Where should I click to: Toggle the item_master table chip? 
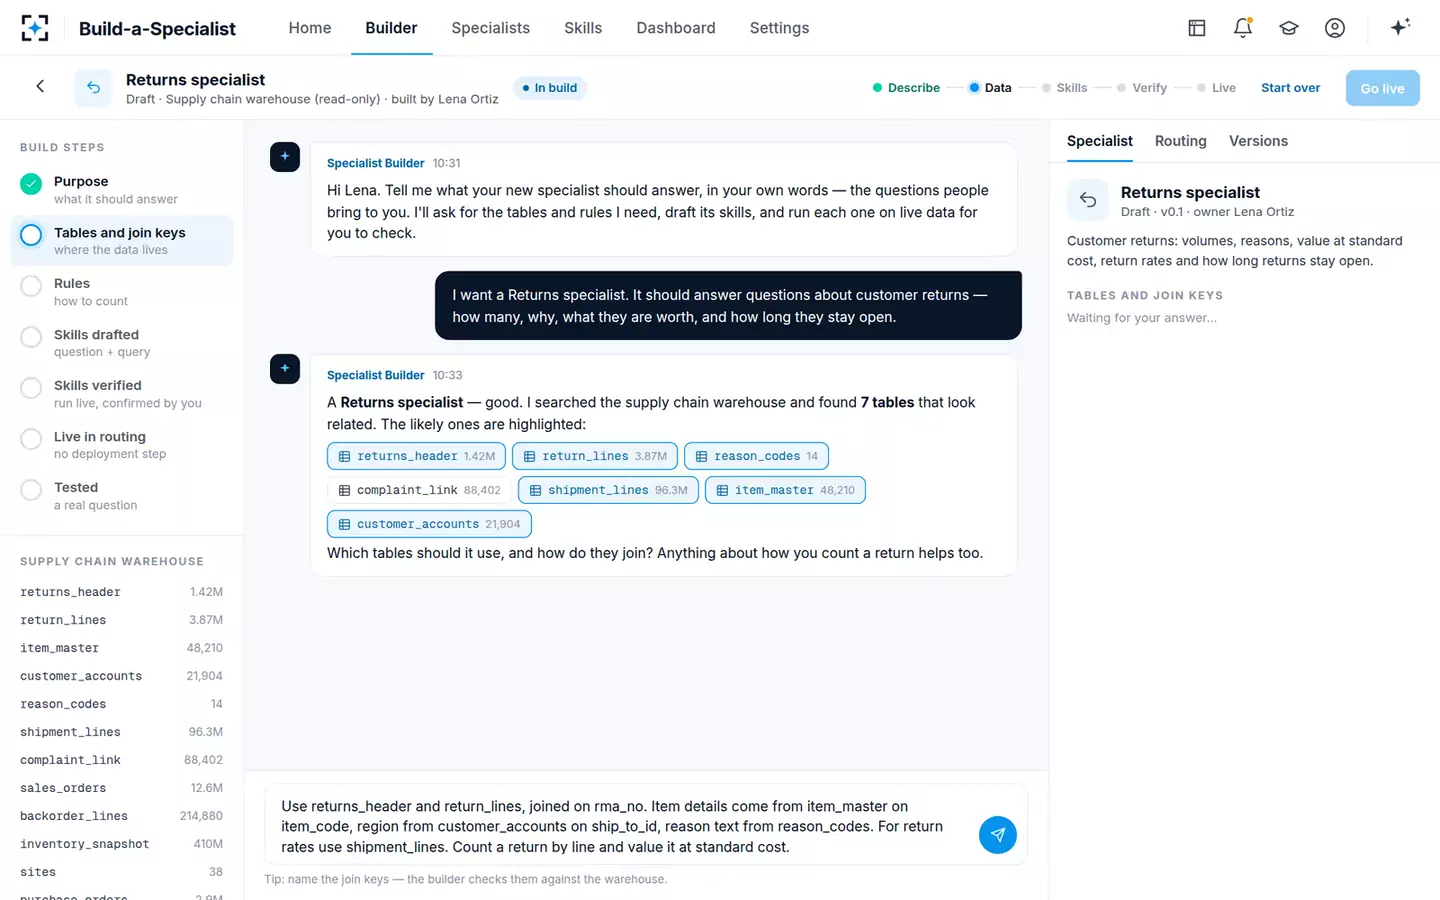785,490
